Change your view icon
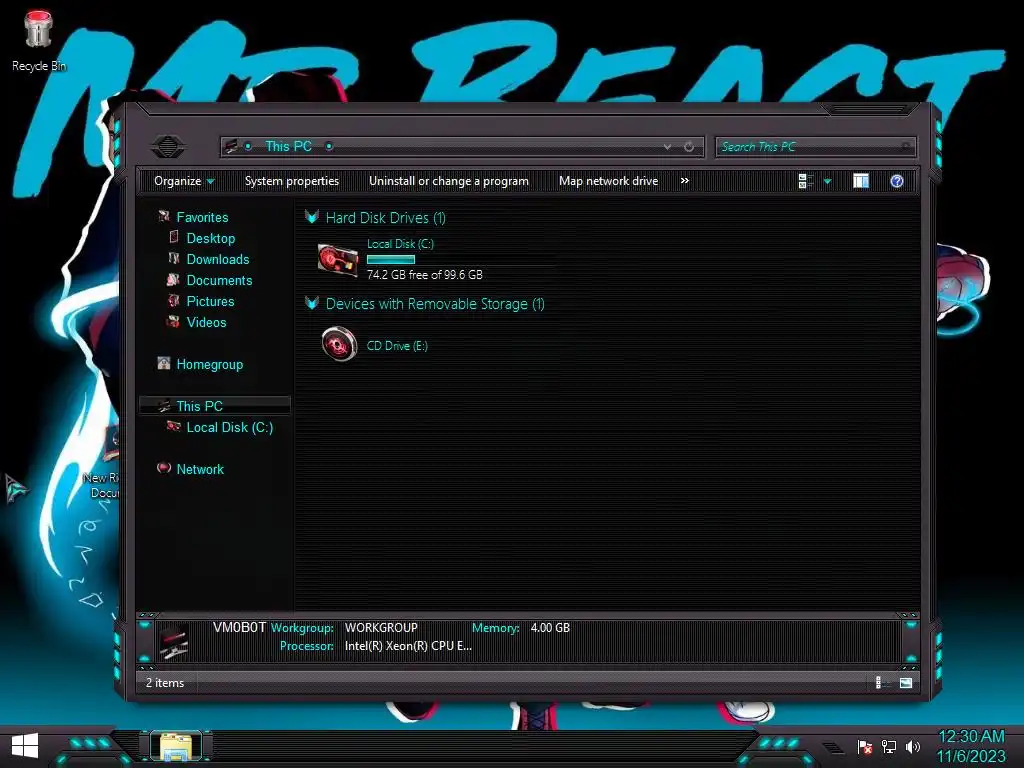Screen dimensions: 1024x768 coord(806,181)
